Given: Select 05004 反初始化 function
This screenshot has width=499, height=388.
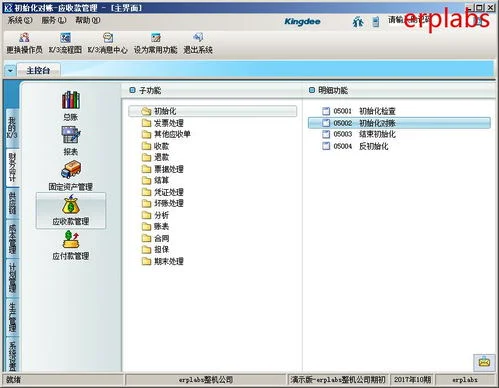Looking at the screenshot, I should (355, 146).
